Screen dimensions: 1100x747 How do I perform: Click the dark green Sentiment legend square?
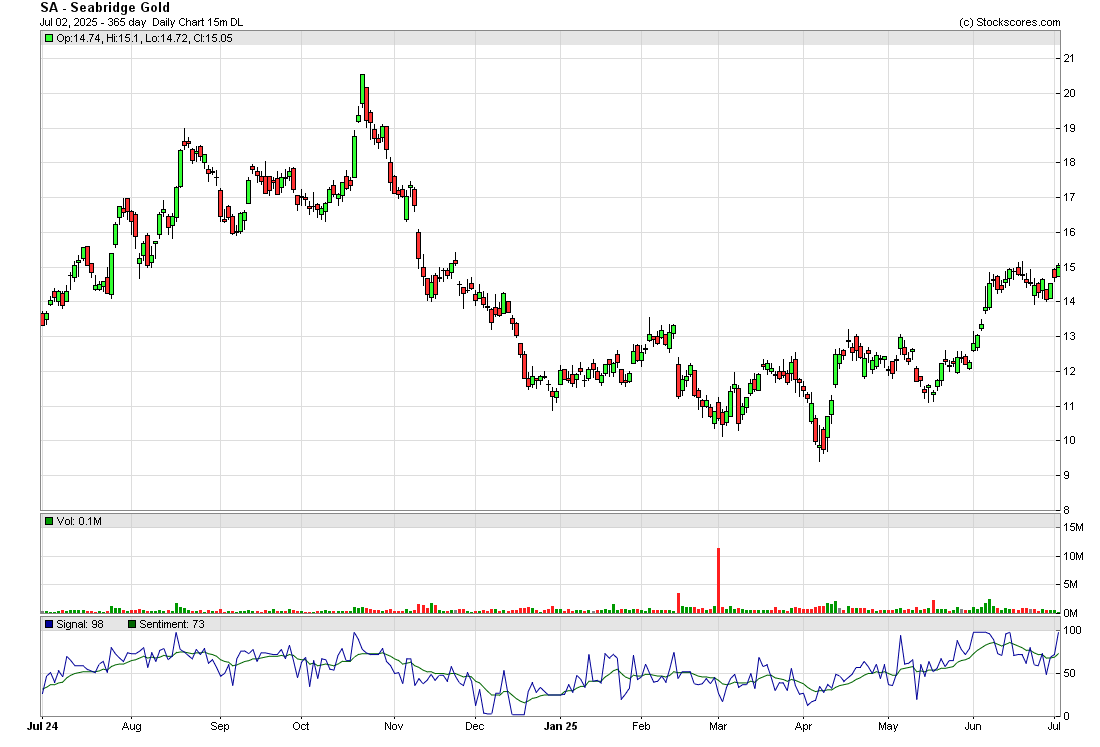coord(132,624)
